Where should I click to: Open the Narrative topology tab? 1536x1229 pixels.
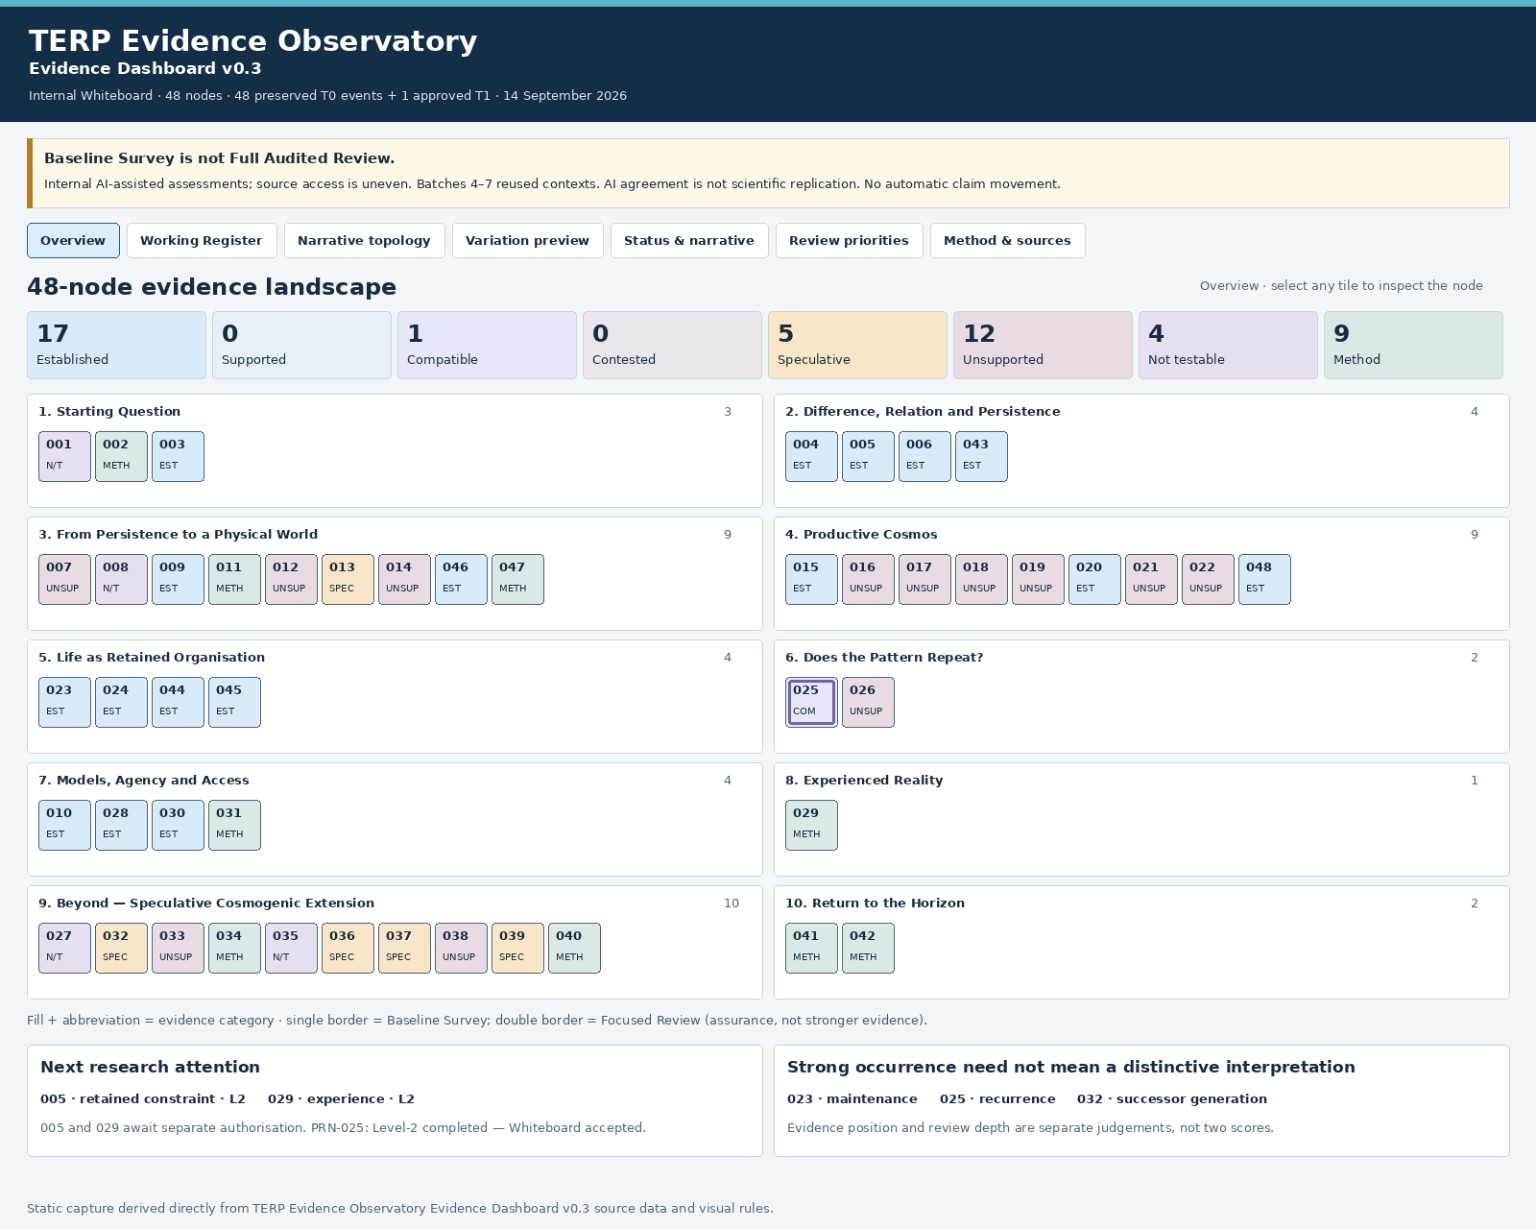364,240
